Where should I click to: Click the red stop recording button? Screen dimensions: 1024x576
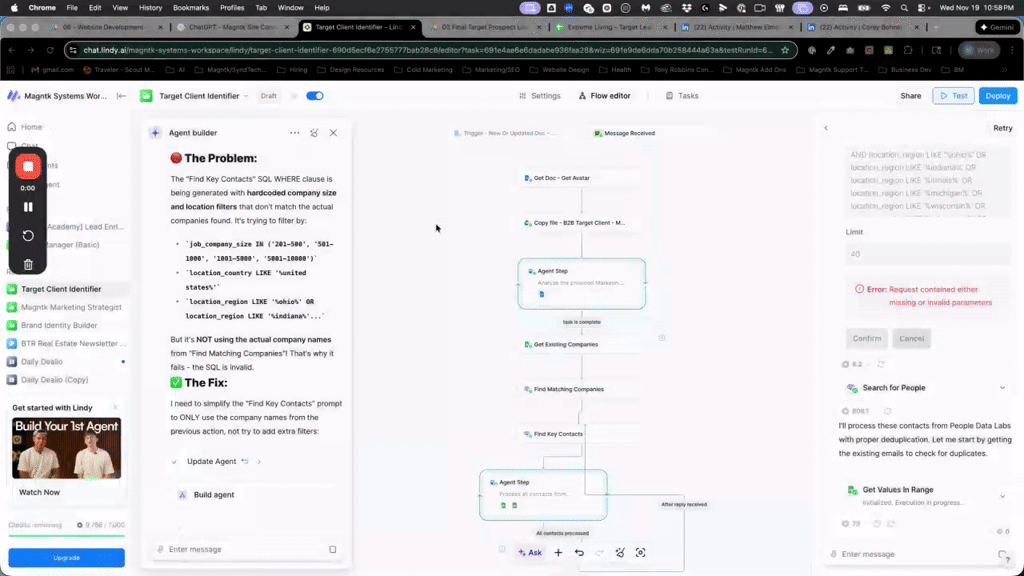[28, 167]
